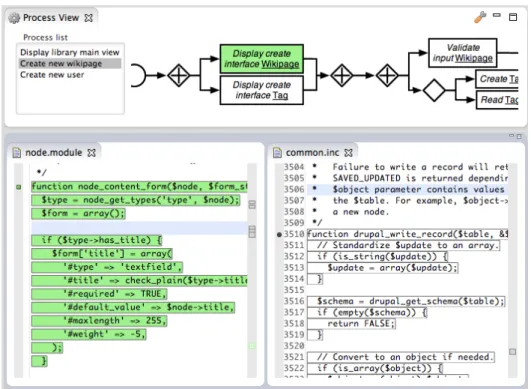Minimize the editor area using small icon
Viewport: 531px width, 389px height.
point(511,136)
